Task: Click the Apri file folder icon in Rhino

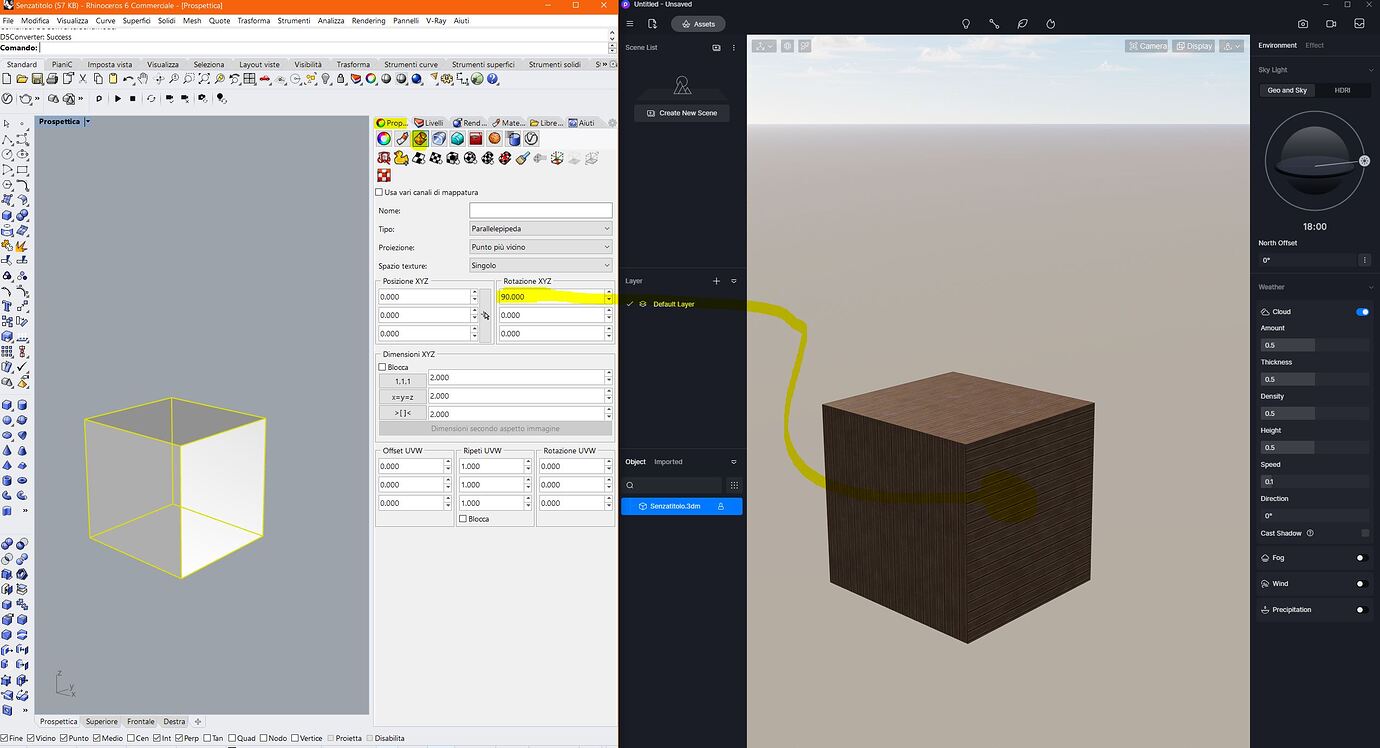Action: point(21,78)
